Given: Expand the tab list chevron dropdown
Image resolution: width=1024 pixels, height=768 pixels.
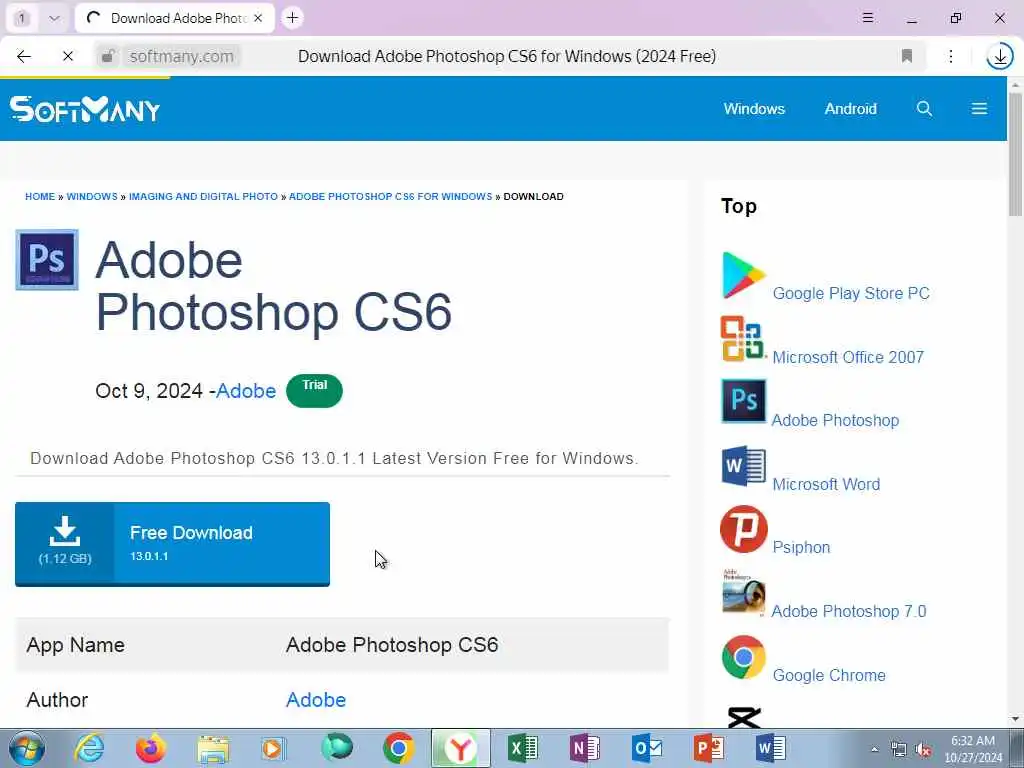Looking at the screenshot, I should [x=54, y=18].
